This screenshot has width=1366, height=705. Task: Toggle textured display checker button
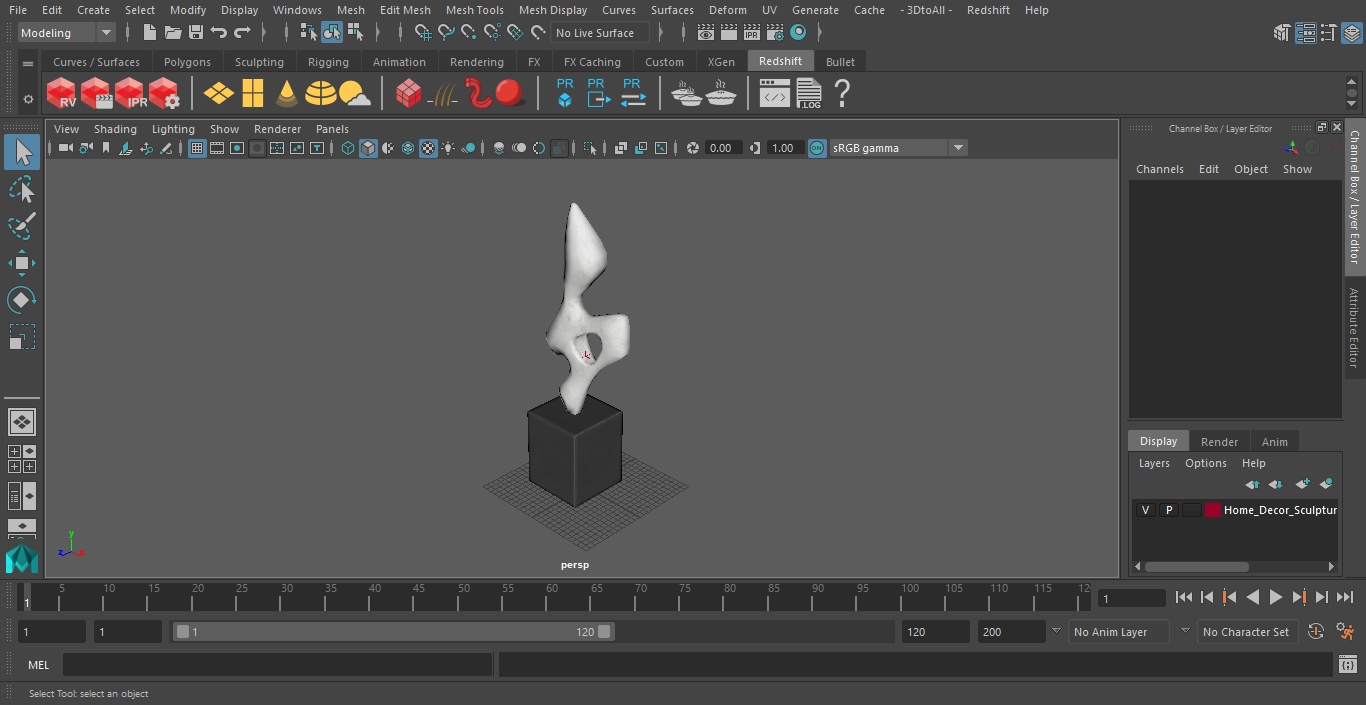[x=428, y=148]
